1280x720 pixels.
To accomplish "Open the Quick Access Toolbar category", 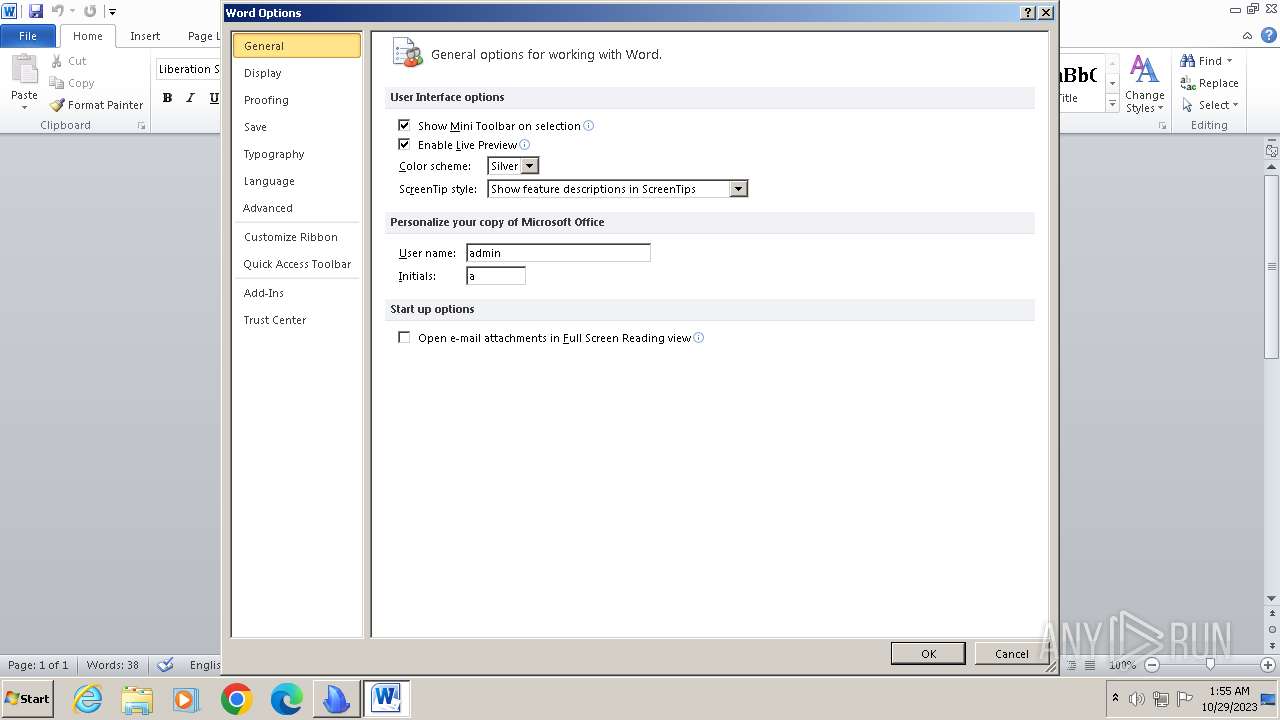I will click(296, 264).
